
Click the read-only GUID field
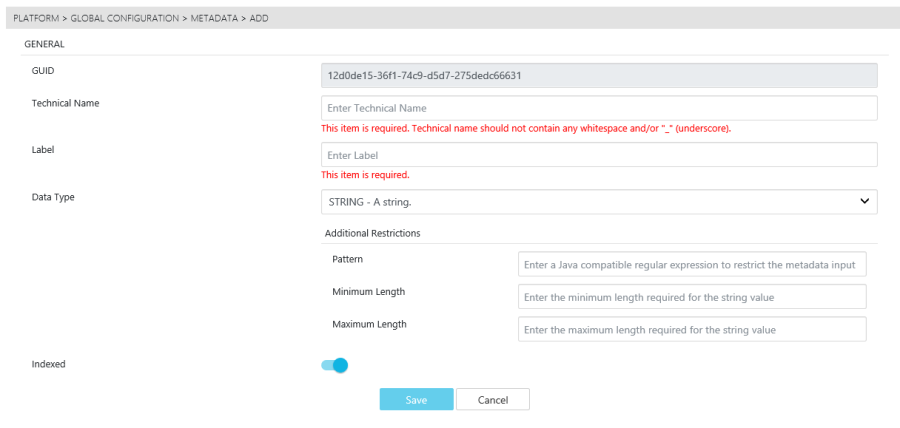tap(598, 76)
